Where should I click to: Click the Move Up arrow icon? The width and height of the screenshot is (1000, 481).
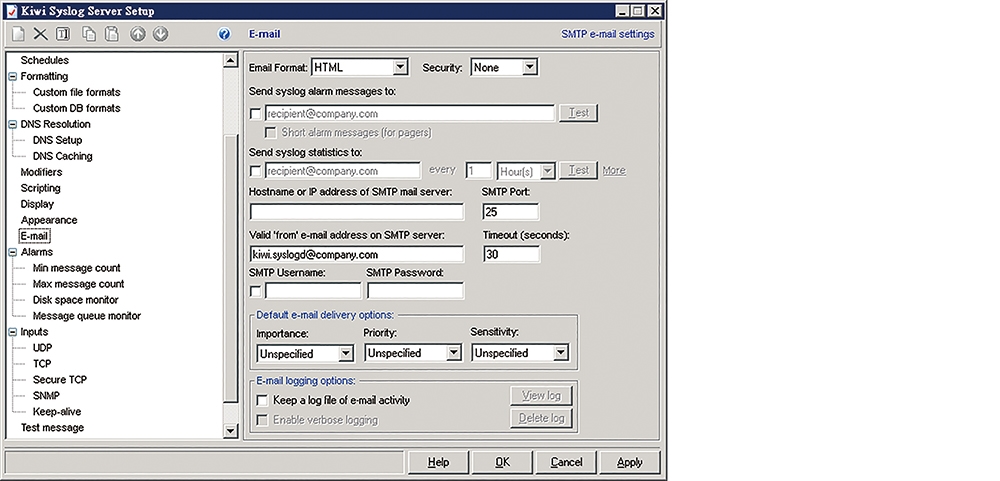138,34
